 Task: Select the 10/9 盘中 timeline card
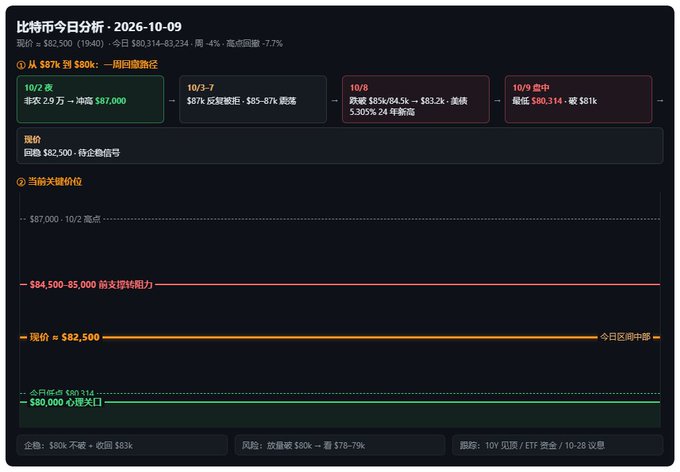(578, 99)
